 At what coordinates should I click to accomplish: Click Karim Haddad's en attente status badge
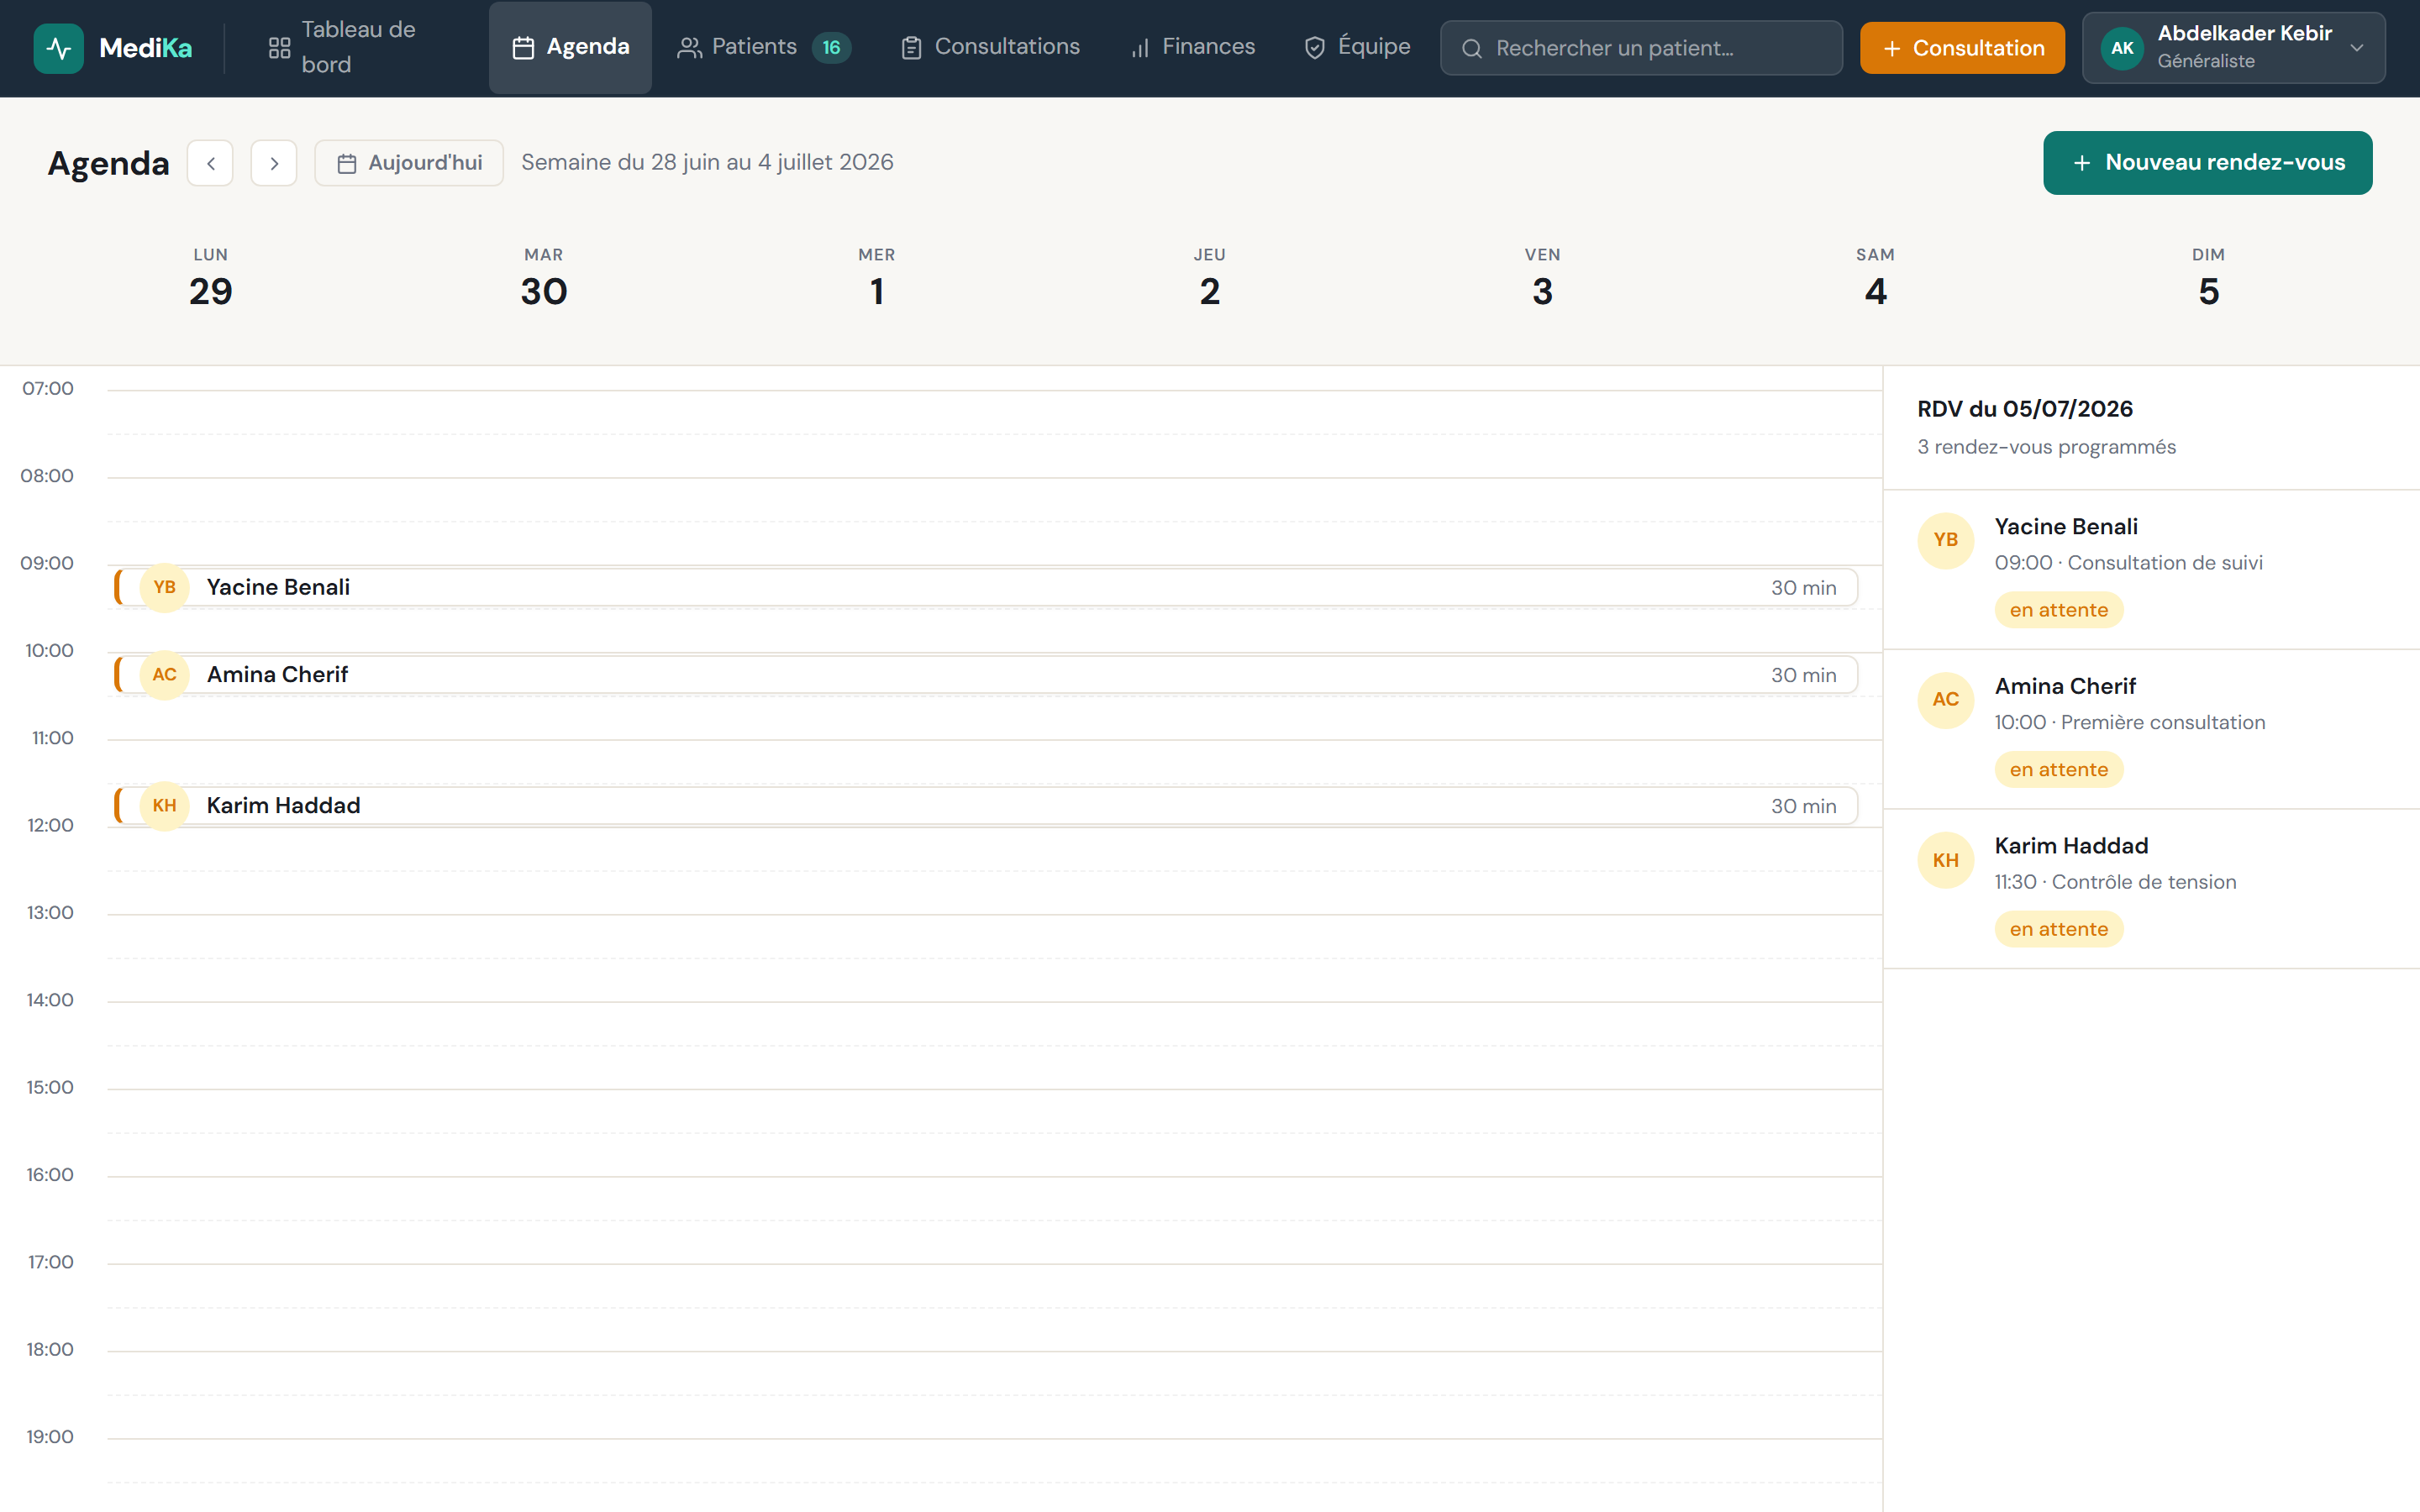2058,930
